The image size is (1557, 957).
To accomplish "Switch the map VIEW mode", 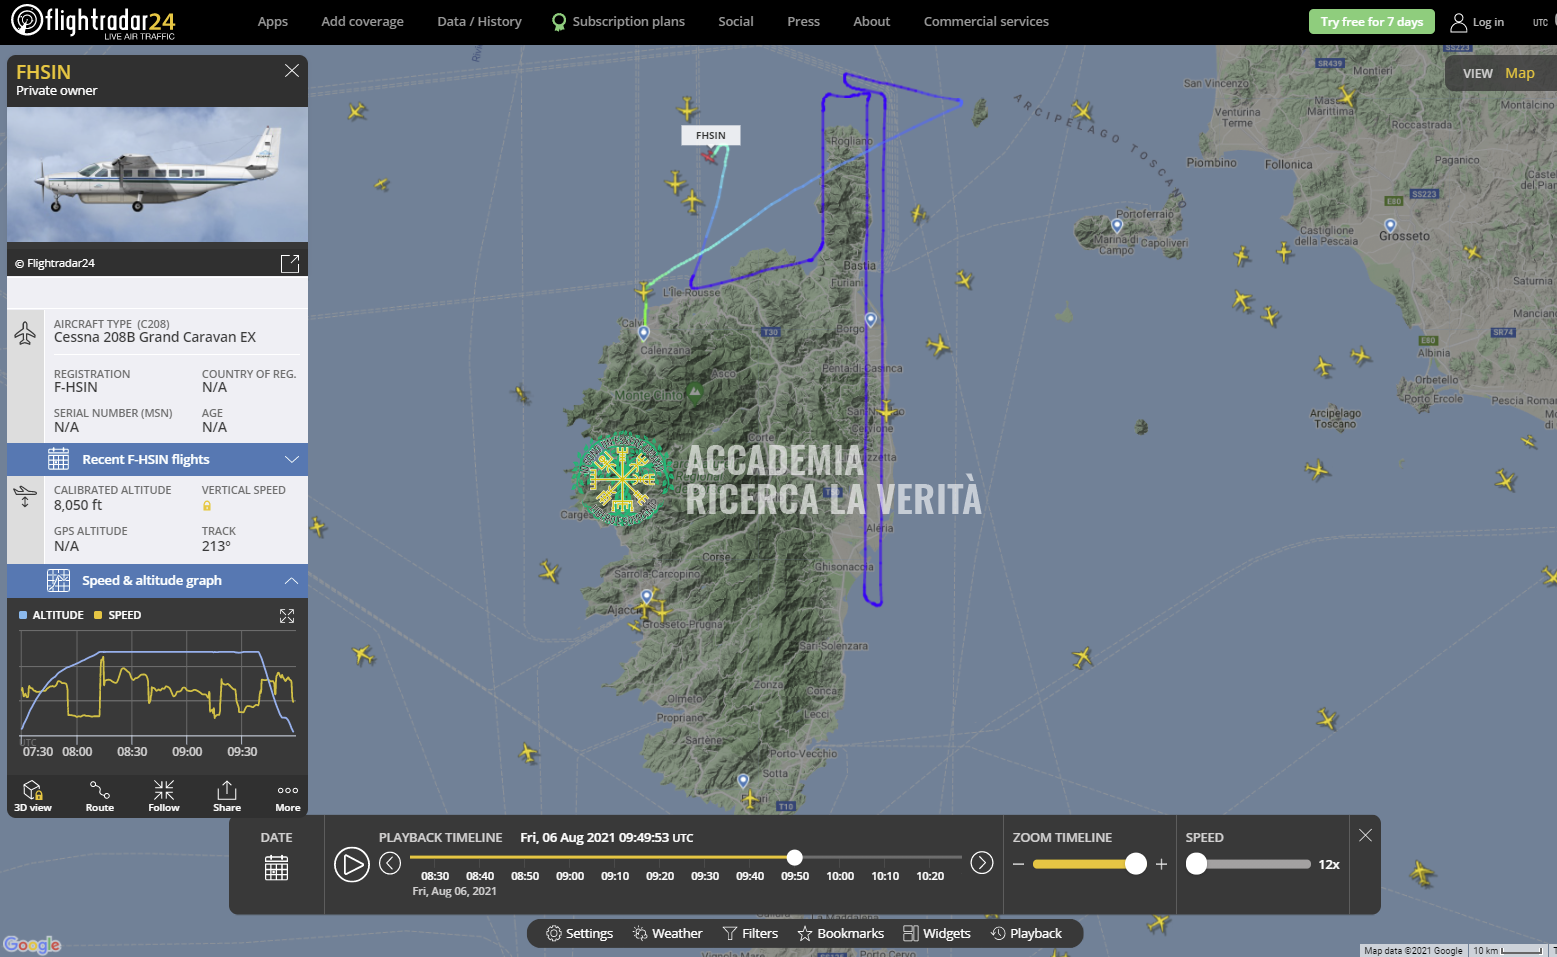I will tap(1498, 73).
